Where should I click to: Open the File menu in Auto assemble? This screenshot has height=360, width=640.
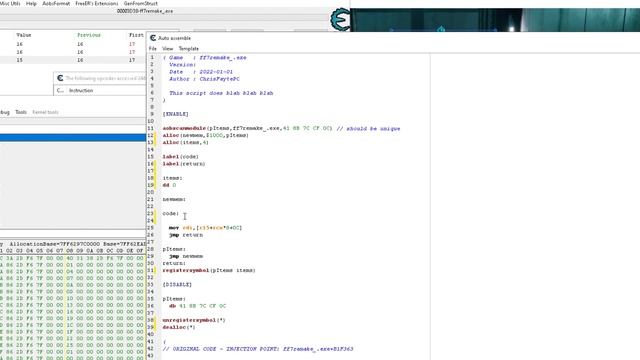coord(153,49)
